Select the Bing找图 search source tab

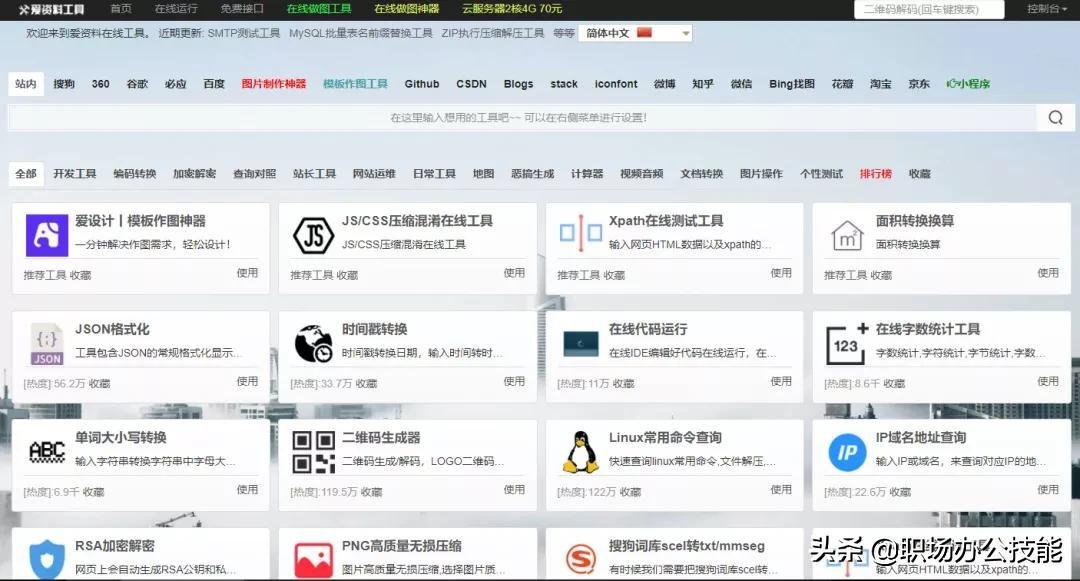(791, 83)
